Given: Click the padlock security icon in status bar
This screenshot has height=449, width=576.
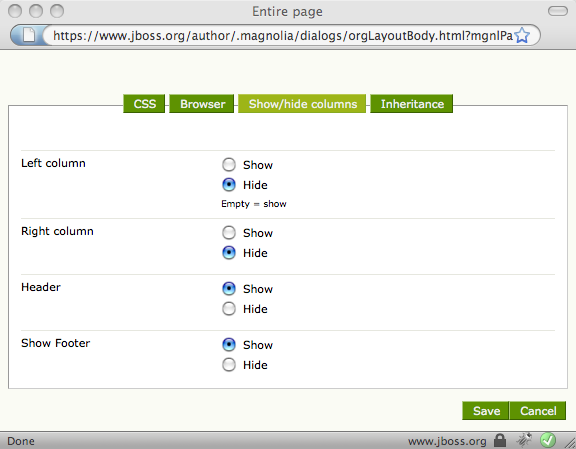Looking at the screenshot, I should [500, 439].
